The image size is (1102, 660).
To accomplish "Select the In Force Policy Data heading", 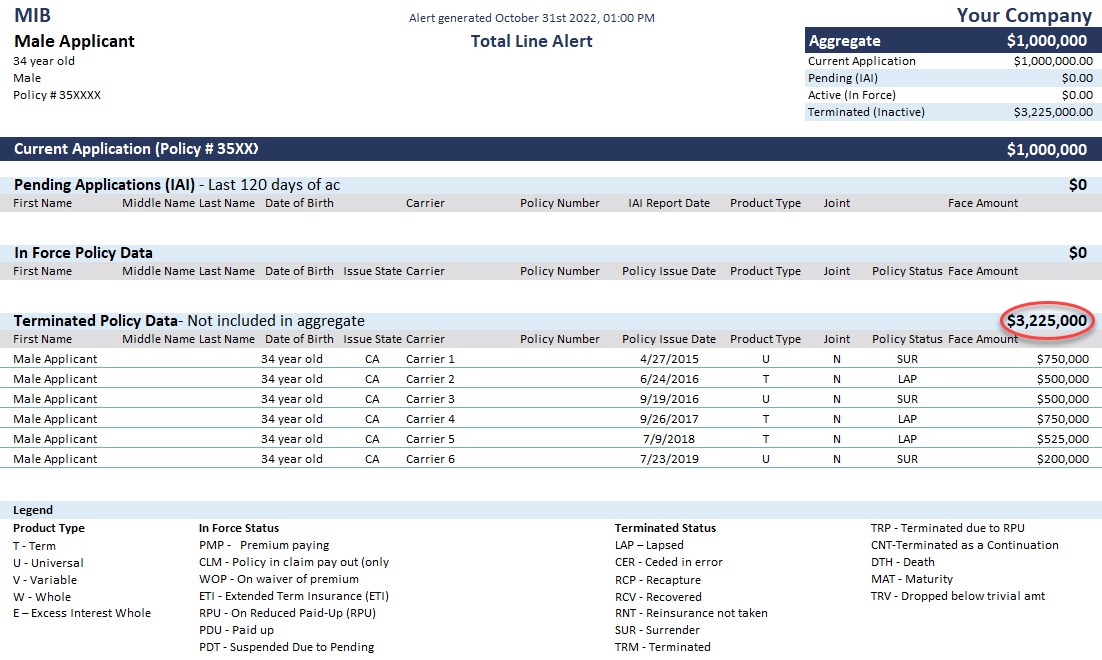I will pyautogui.click(x=84, y=253).
